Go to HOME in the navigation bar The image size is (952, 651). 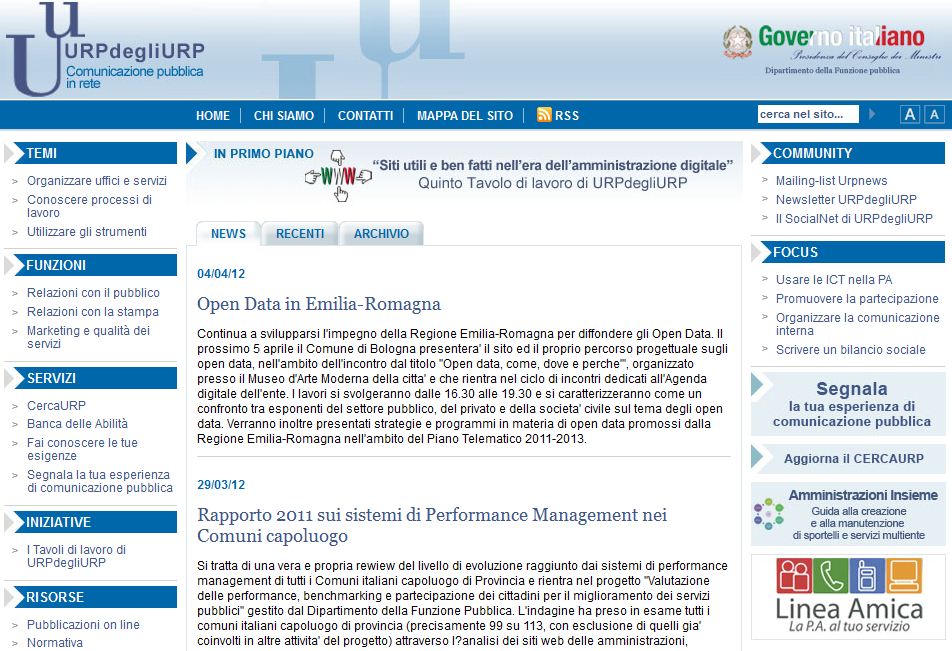(212, 115)
